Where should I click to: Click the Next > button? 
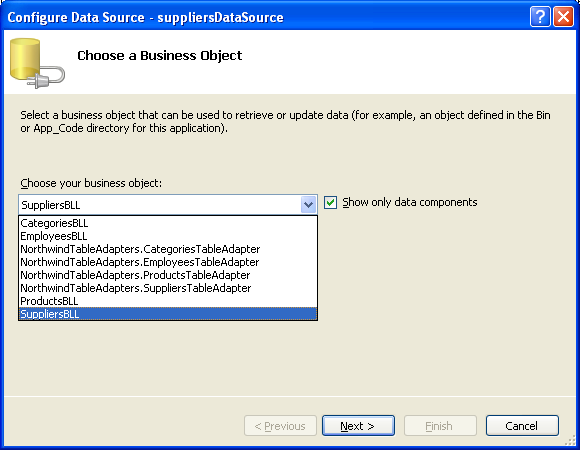tap(358, 426)
